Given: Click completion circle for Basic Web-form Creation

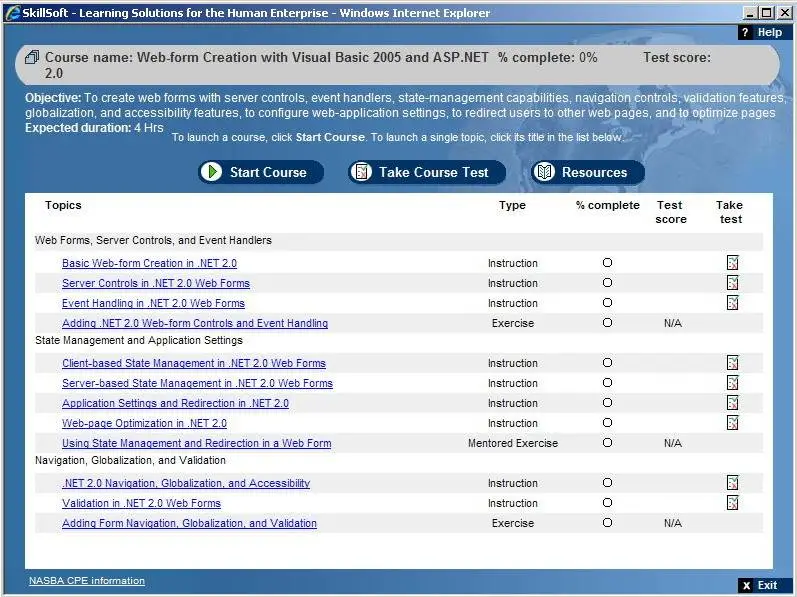Looking at the screenshot, I should coord(607,263).
